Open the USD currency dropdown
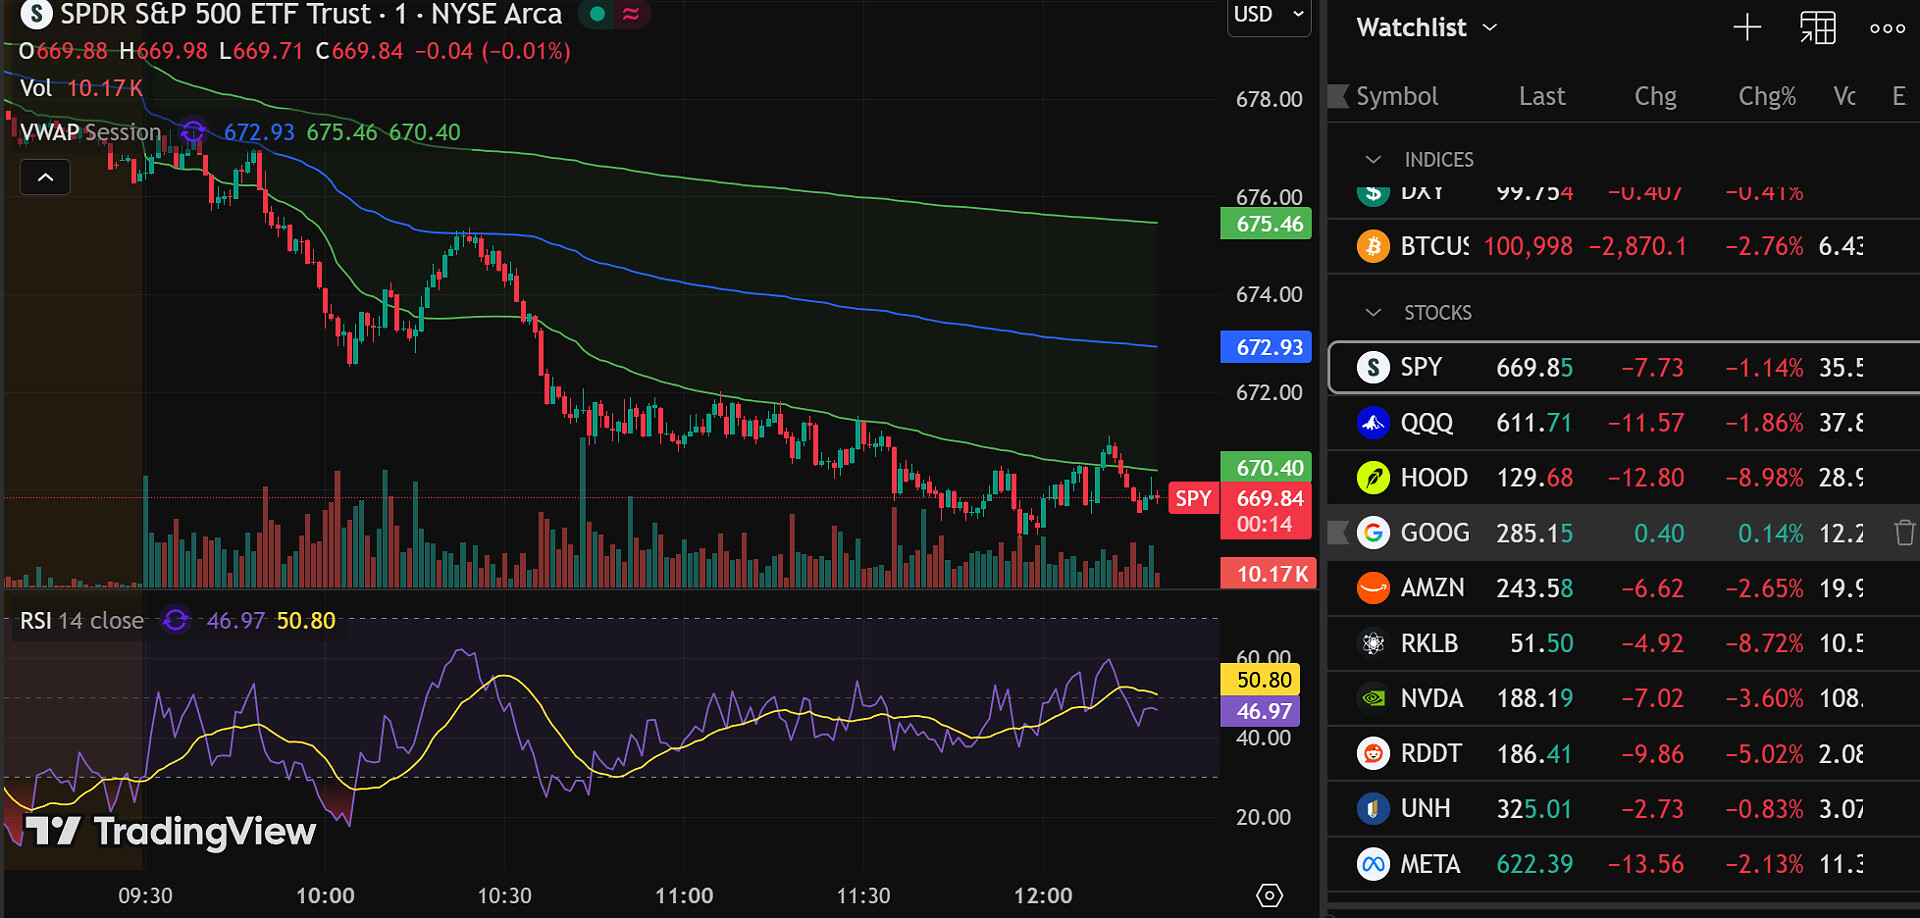This screenshot has height=918, width=1920. (1269, 15)
